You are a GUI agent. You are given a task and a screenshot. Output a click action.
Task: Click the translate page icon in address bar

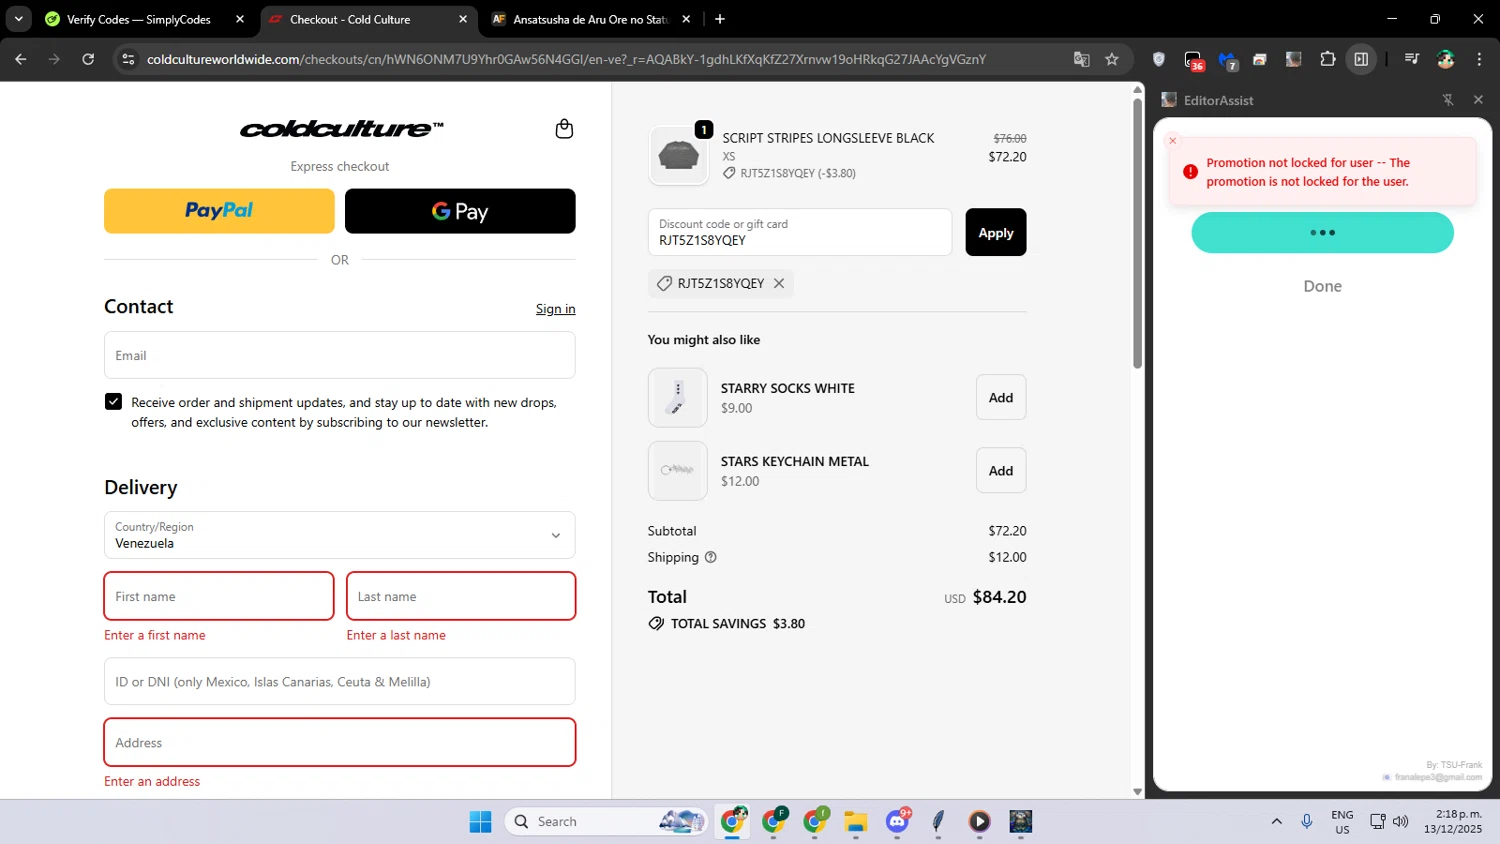tap(1081, 59)
